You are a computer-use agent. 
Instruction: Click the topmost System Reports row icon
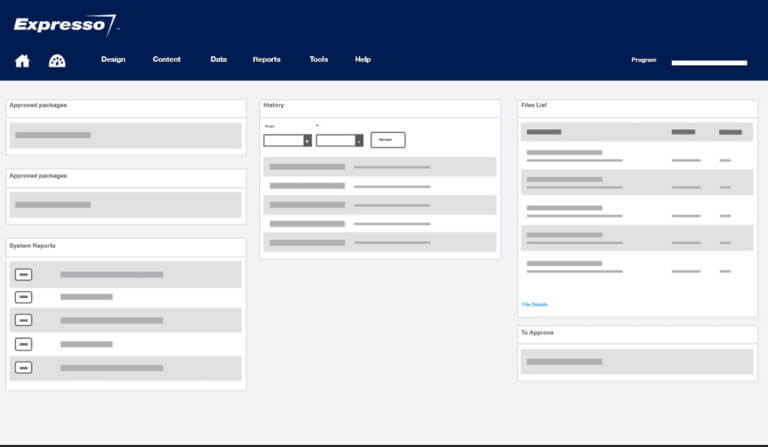[x=24, y=274]
